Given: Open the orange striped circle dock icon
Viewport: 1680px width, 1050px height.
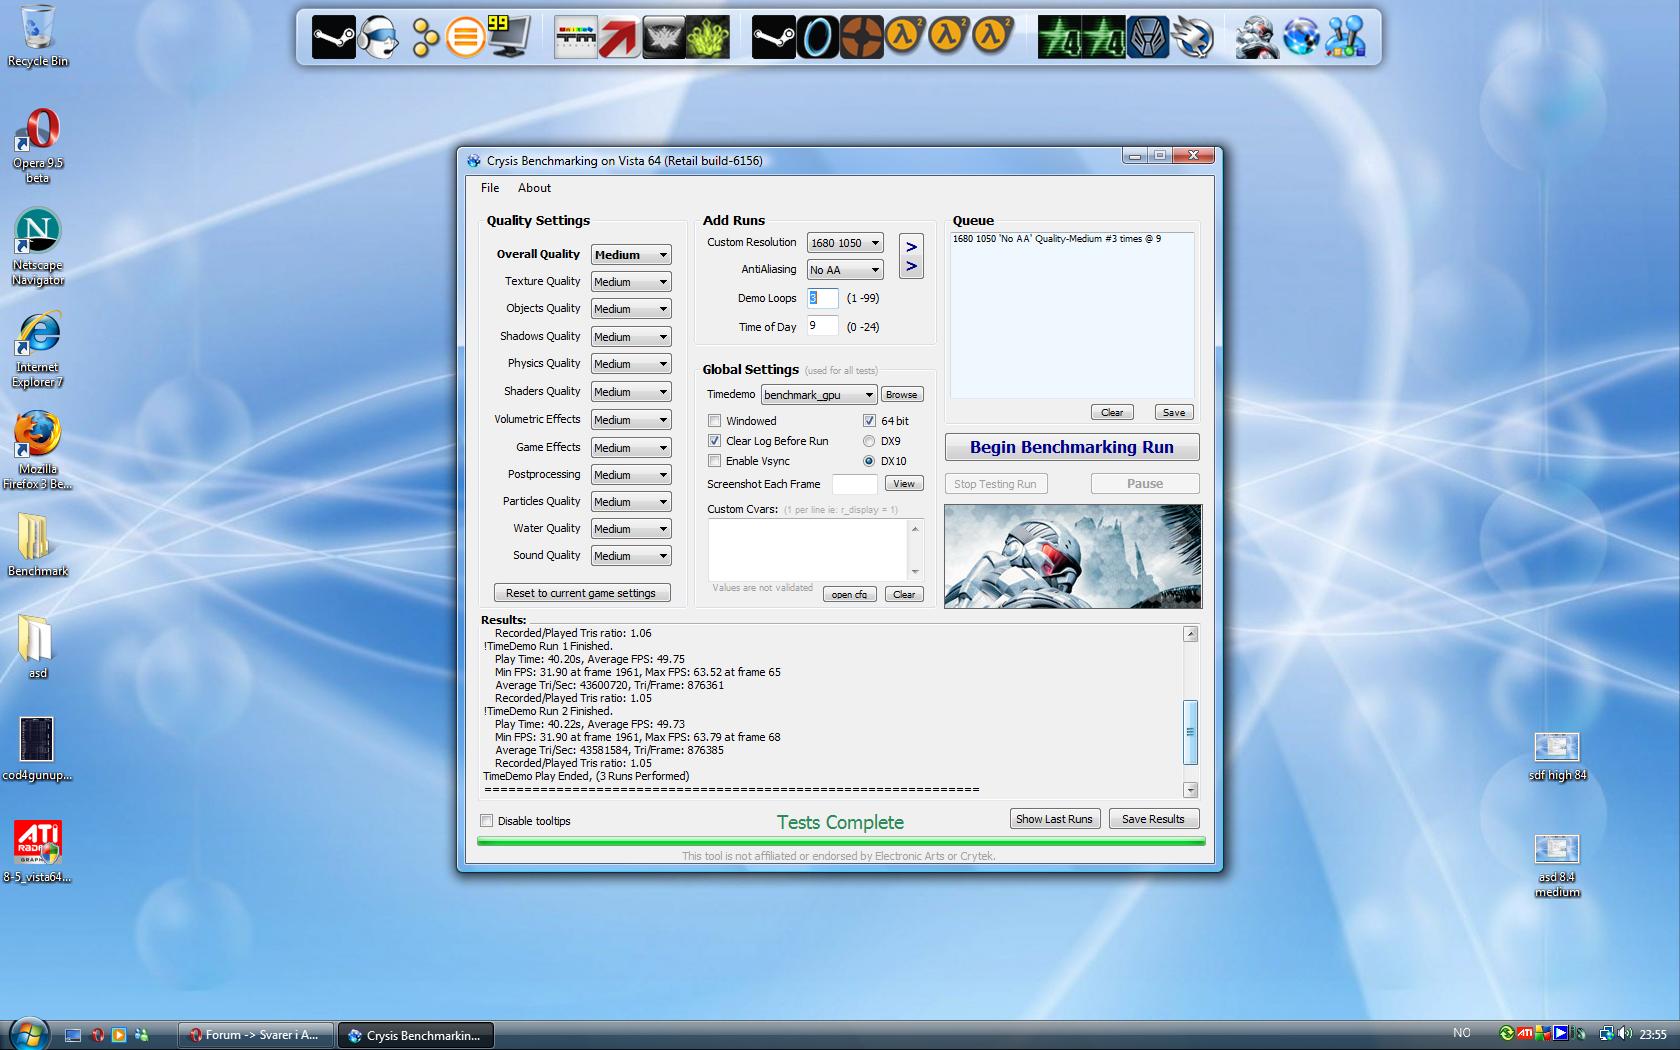Looking at the screenshot, I should [465, 38].
